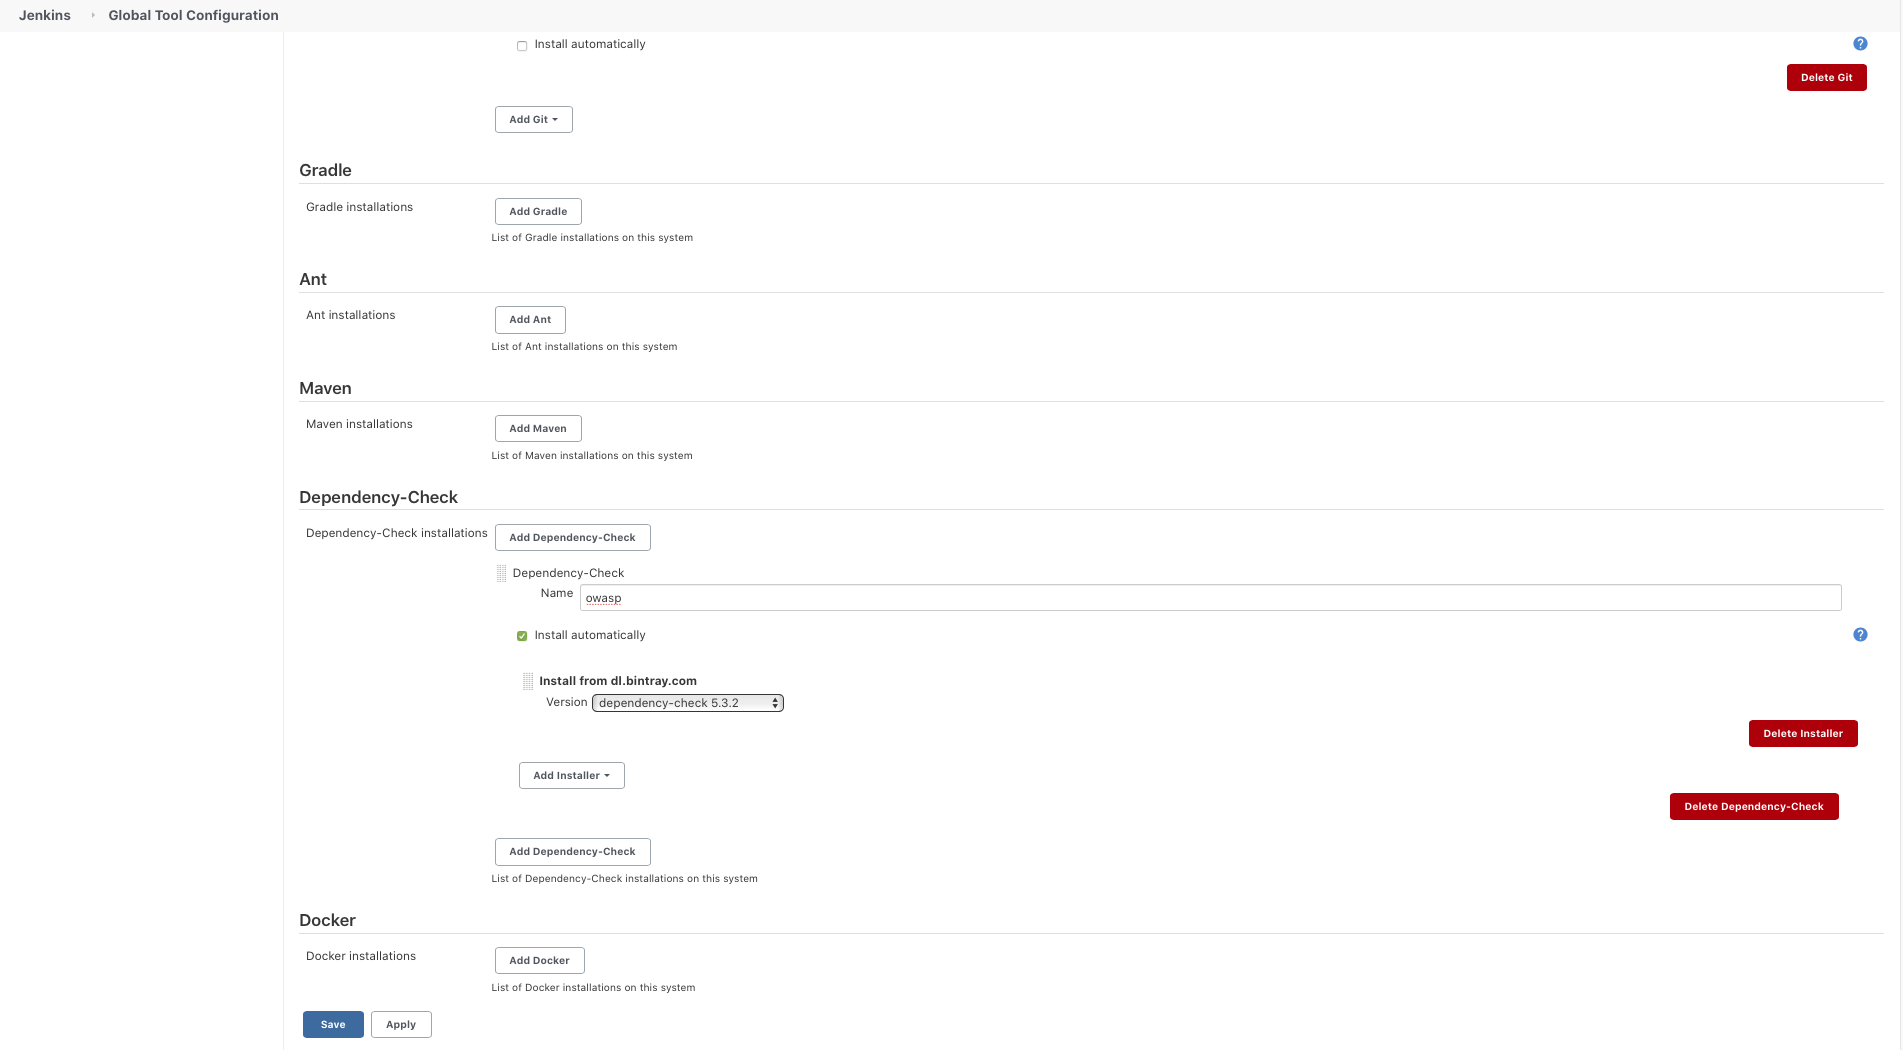
Task: Click Add Maven button
Action: 538,428
